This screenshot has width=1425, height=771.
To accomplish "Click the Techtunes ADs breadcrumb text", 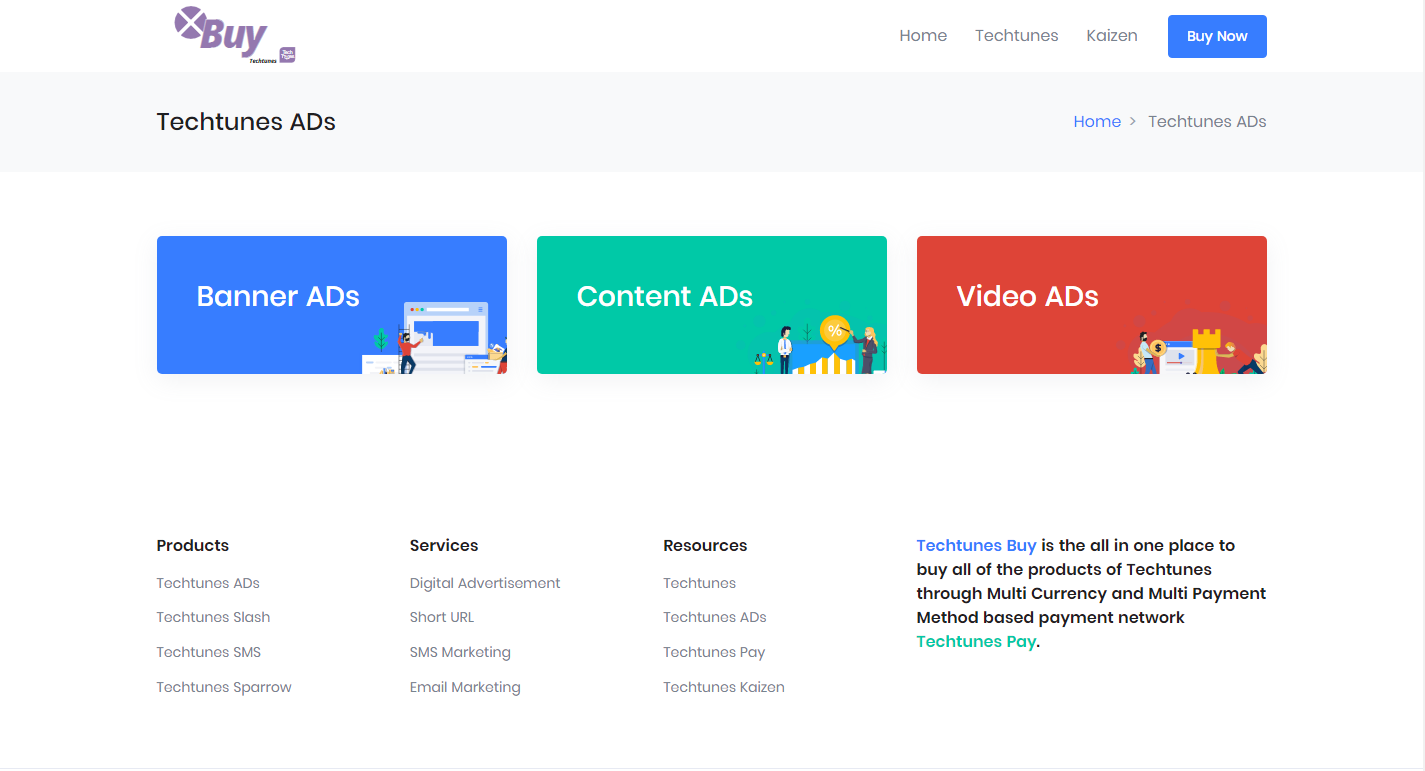I will pos(1207,122).
